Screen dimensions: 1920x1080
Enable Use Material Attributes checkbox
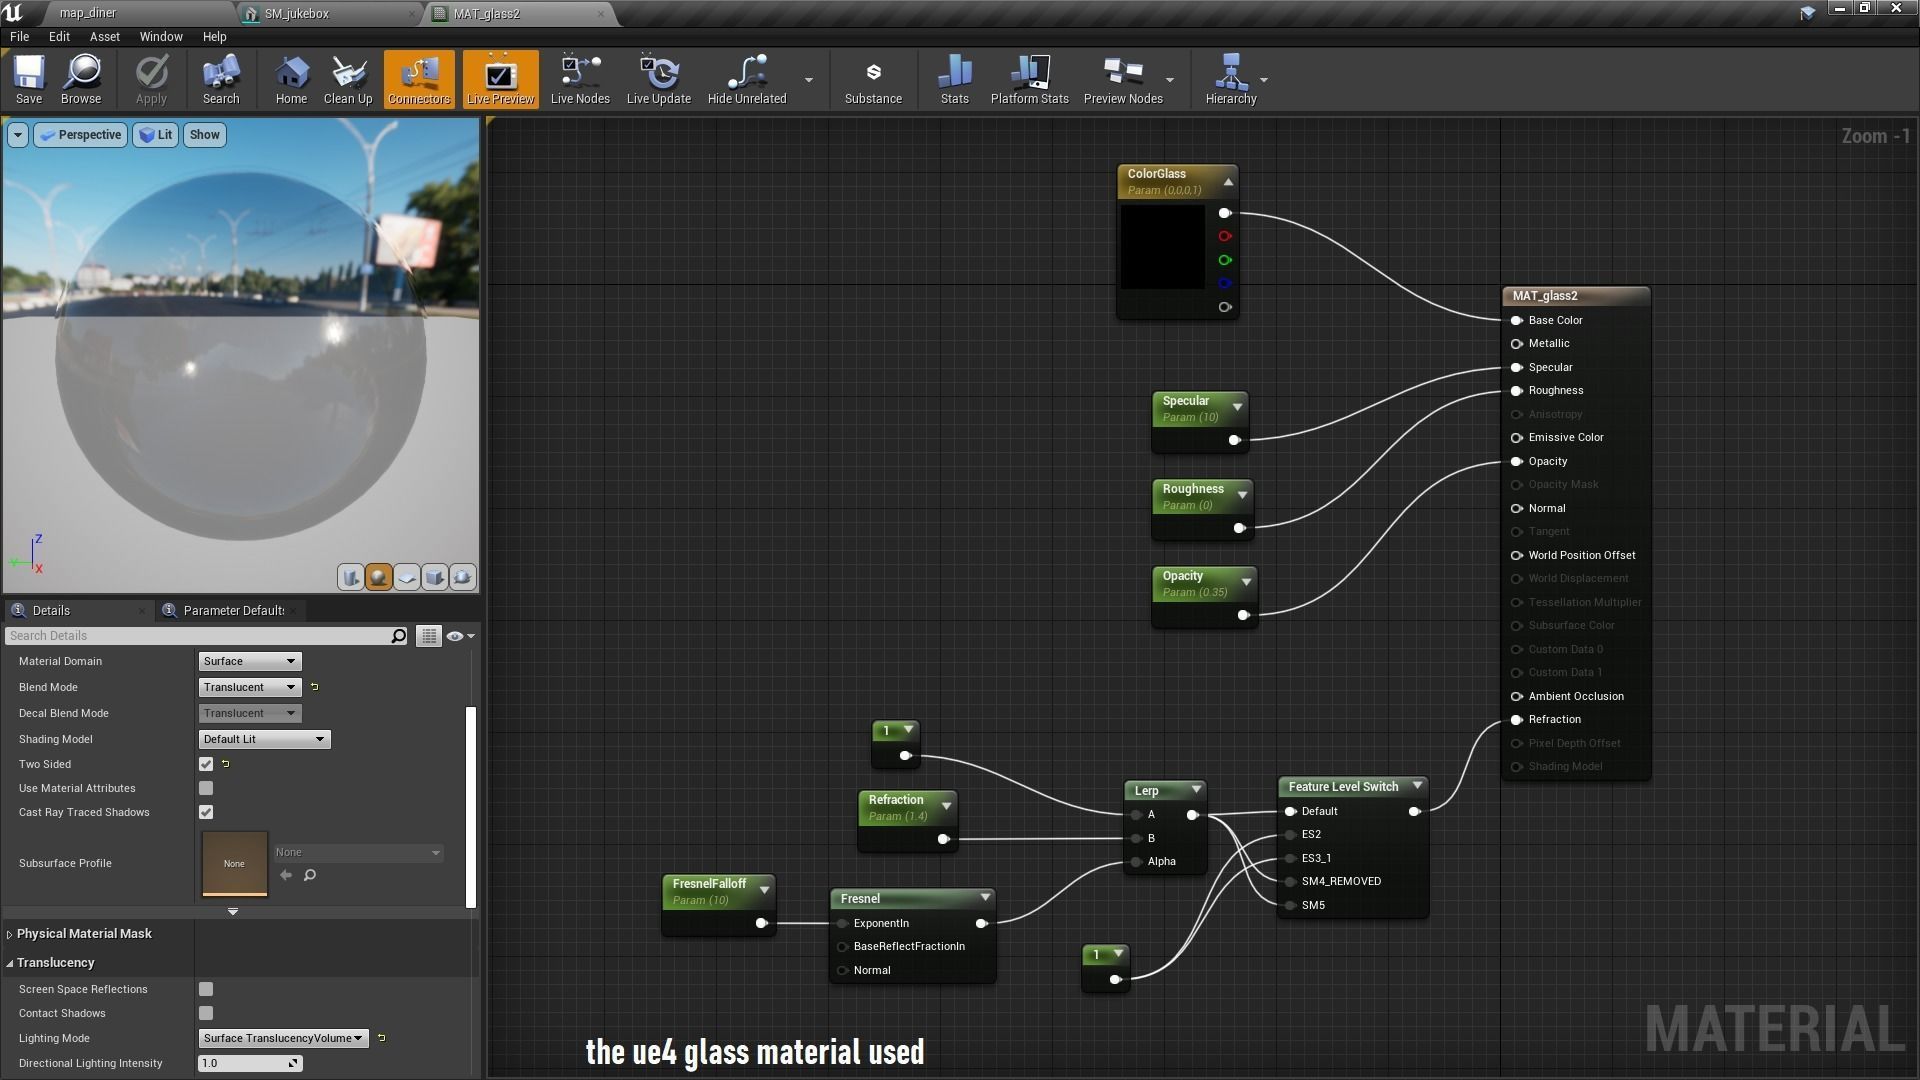click(206, 788)
